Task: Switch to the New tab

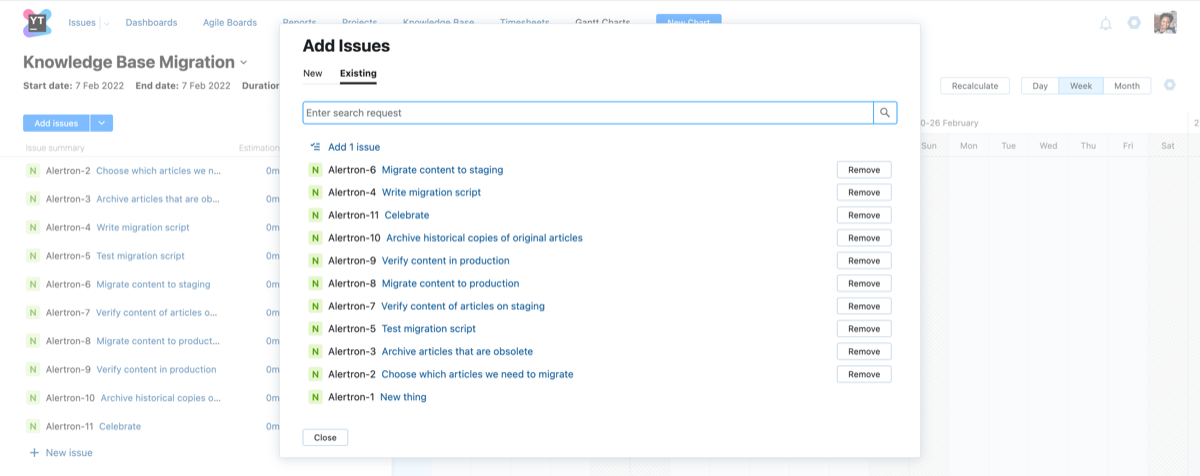Action: (x=313, y=73)
